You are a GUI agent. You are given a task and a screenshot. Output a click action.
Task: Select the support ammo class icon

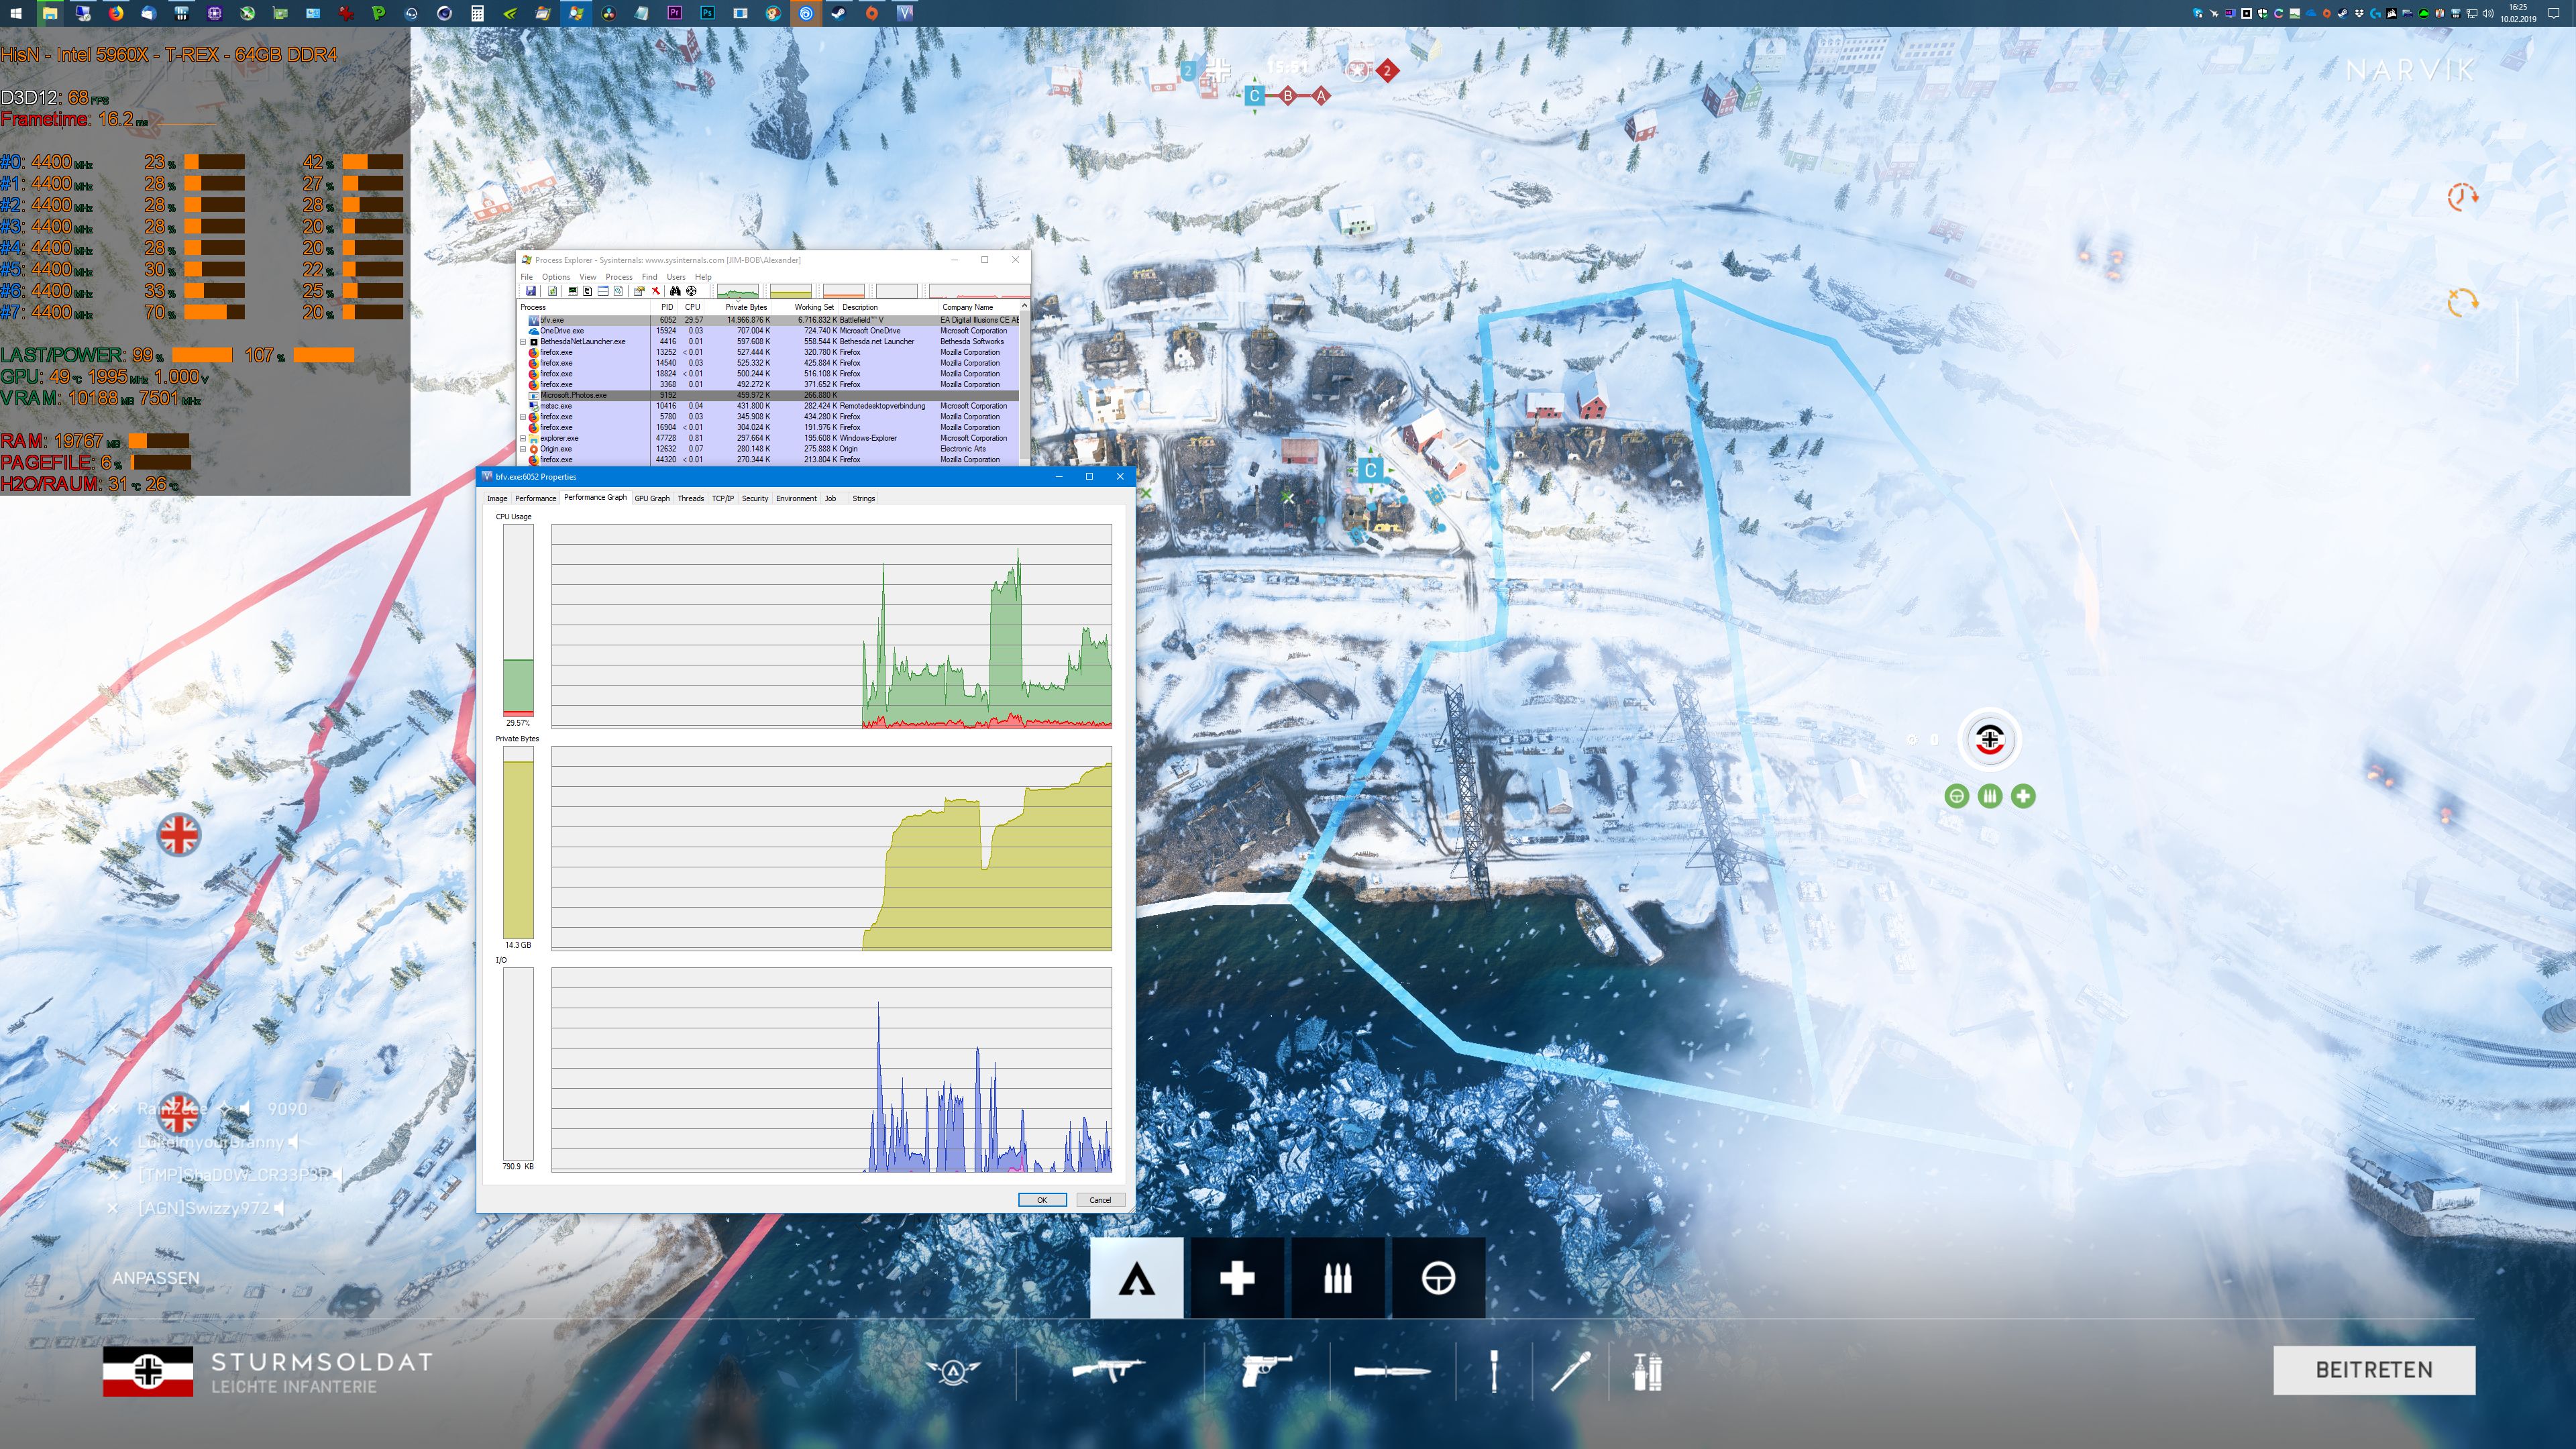1338,1278
